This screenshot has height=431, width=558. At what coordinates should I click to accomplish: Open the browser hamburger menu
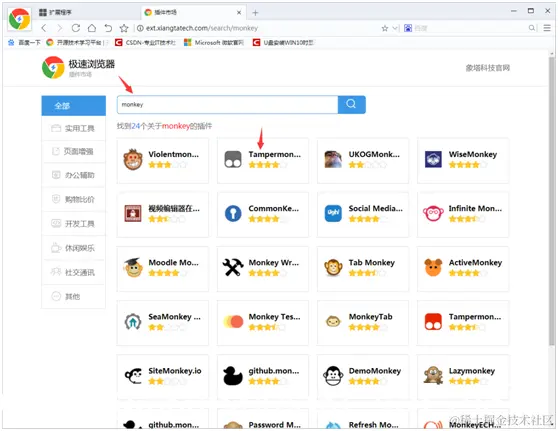tap(547, 28)
